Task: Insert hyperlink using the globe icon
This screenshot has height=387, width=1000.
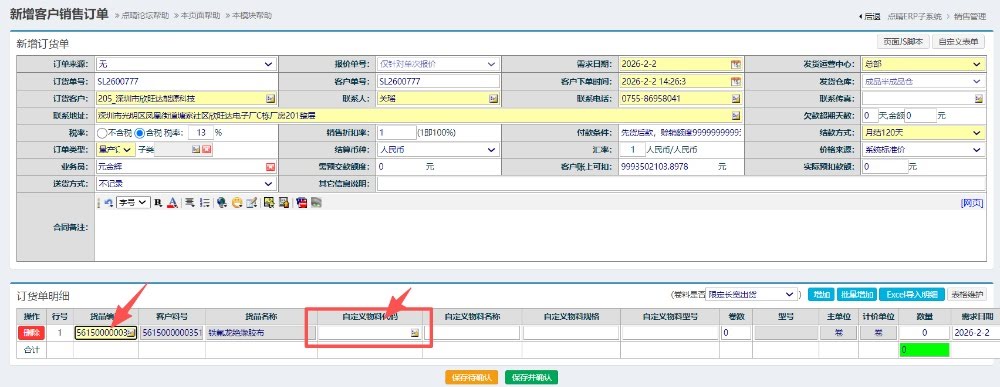Action: (x=222, y=202)
